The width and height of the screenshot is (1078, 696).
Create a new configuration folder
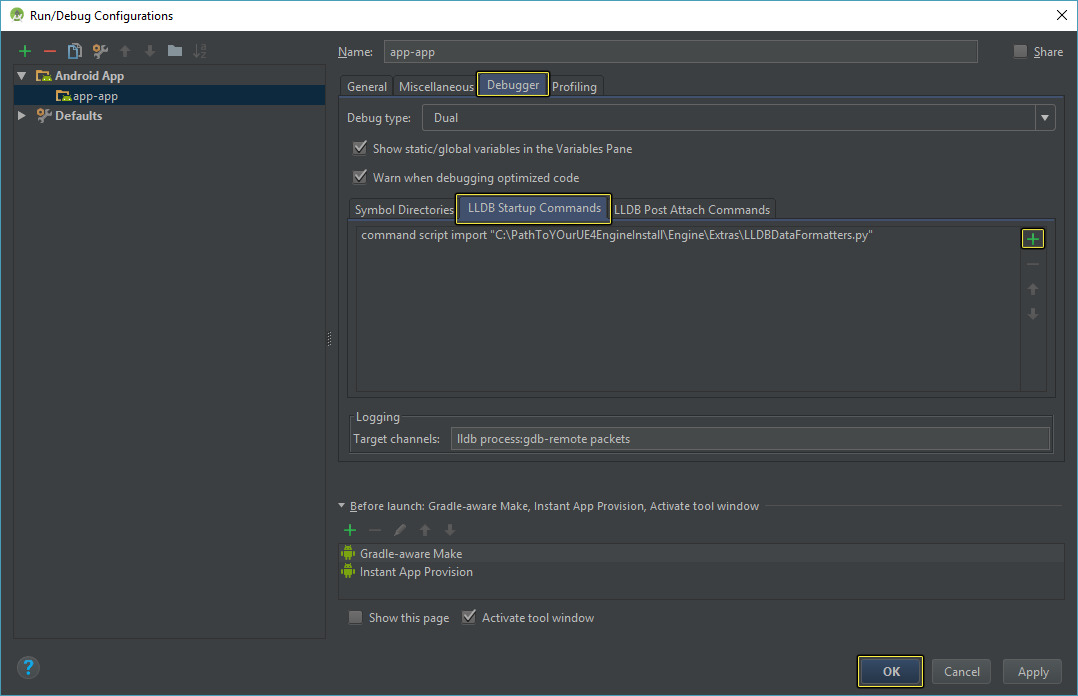[174, 50]
